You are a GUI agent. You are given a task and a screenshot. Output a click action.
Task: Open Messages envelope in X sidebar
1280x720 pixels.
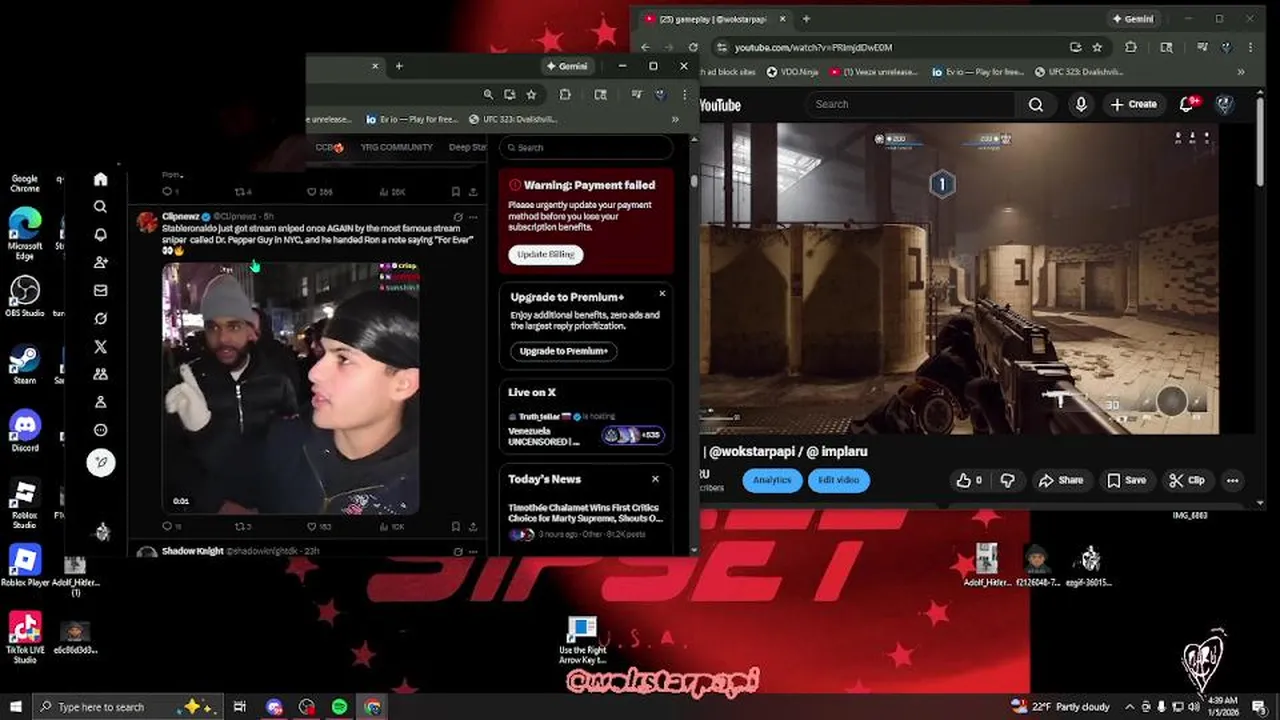(x=100, y=291)
